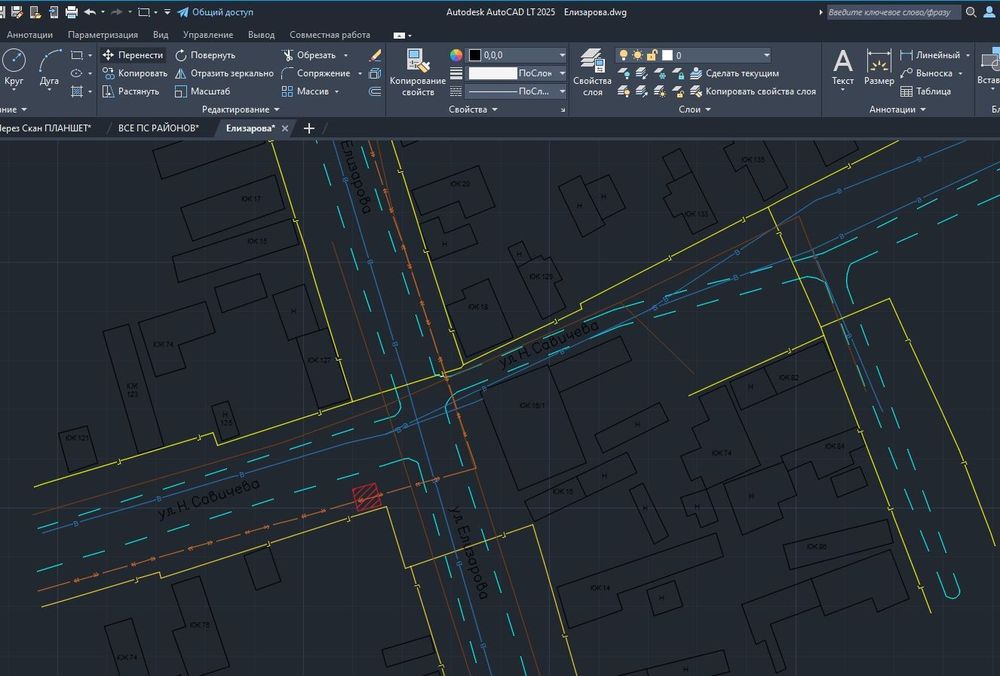Toggle the layer lock padlock icon
1000x676 pixels.
tap(652, 55)
